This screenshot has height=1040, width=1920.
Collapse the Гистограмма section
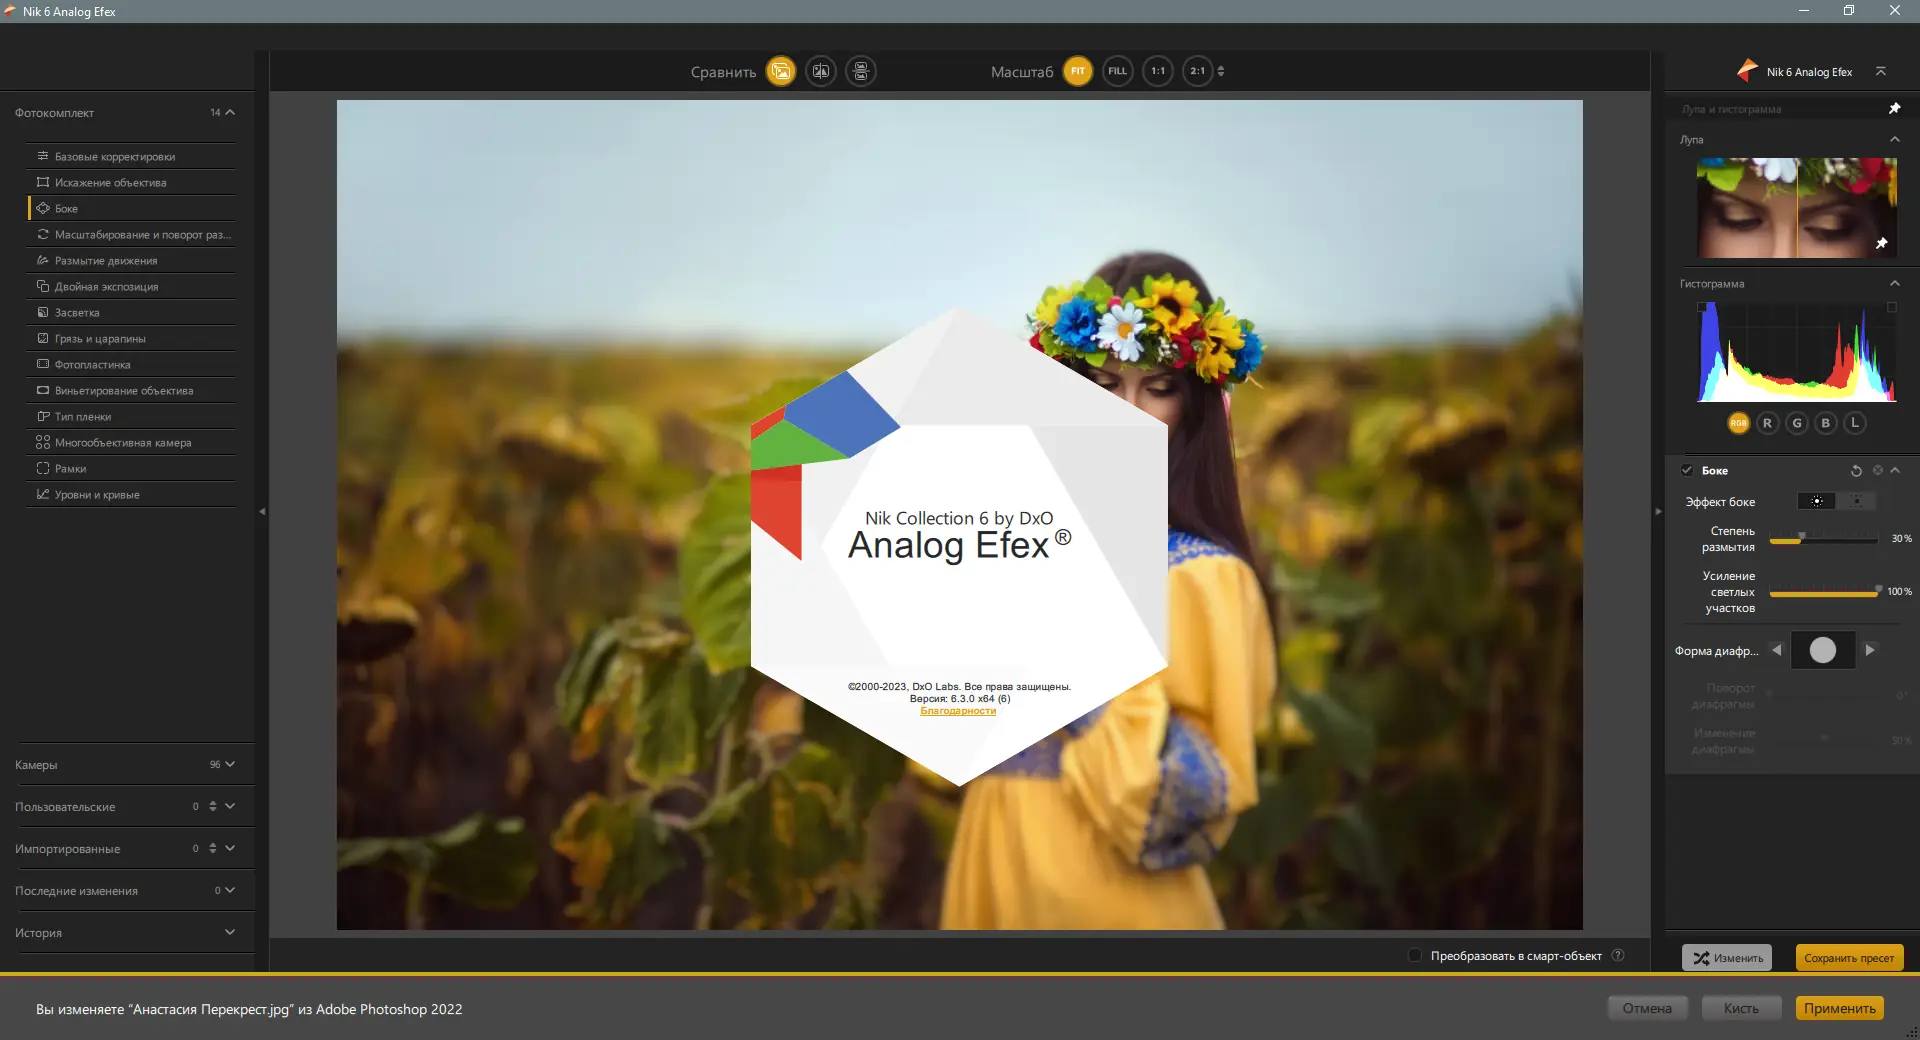(x=1894, y=283)
